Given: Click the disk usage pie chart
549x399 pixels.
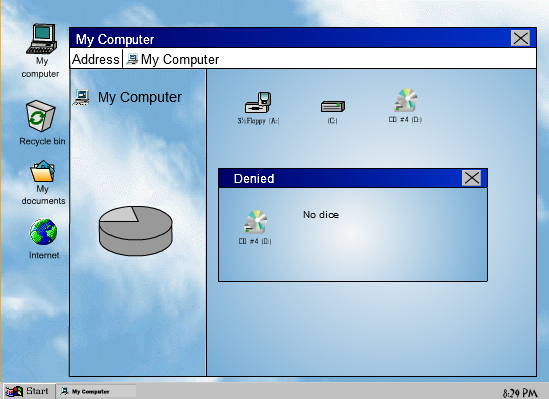Looking at the screenshot, I should [135, 231].
